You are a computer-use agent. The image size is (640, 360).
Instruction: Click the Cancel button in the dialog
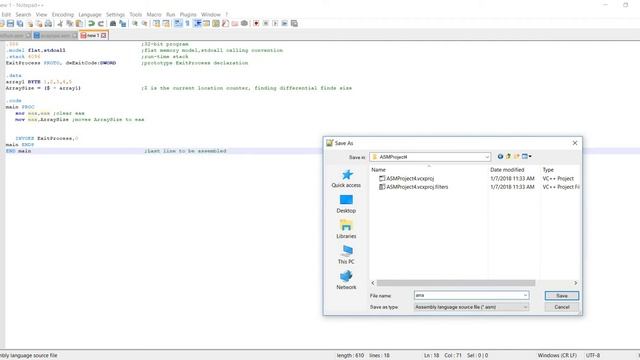(x=562, y=307)
